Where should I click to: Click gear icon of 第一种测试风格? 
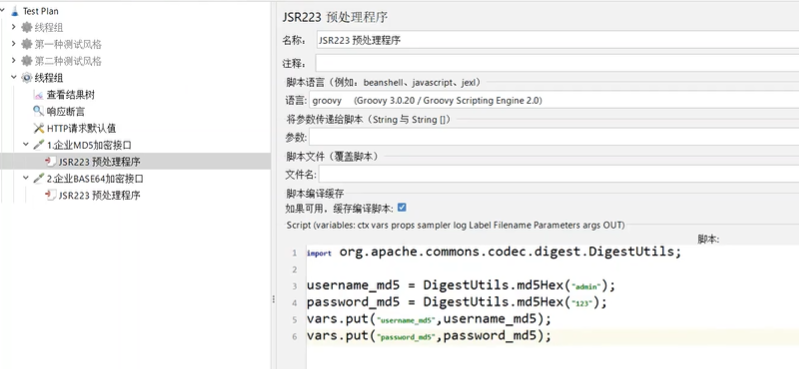click(26, 44)
